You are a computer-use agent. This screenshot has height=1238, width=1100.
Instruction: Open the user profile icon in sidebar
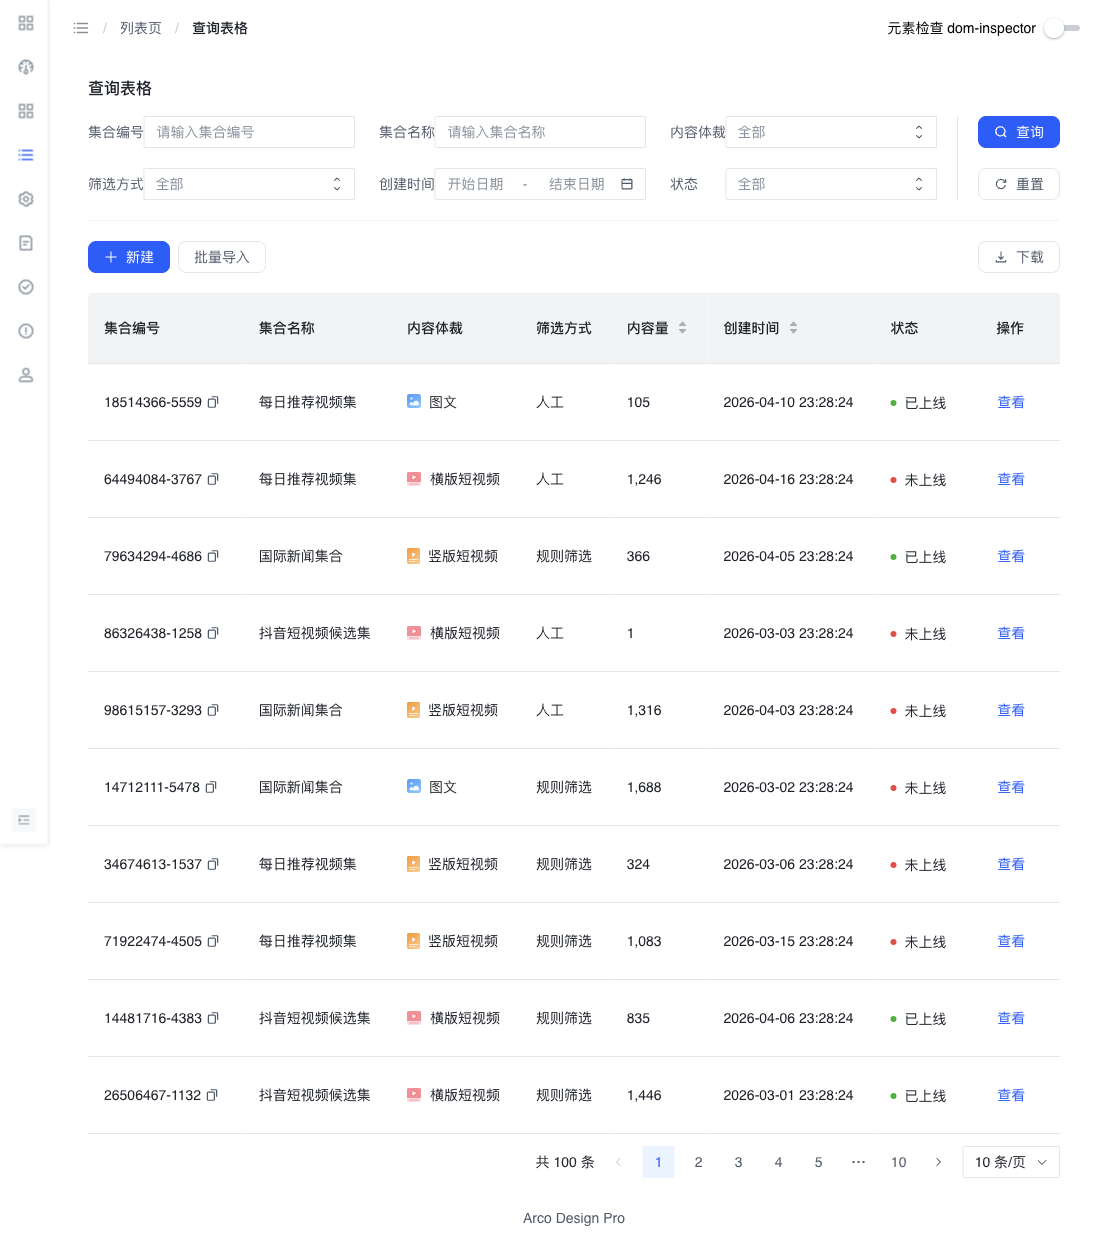tap(26, 375)
